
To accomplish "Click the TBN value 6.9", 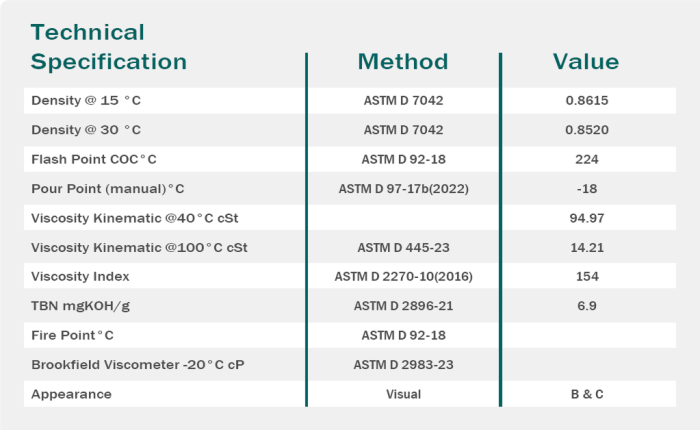I will point(586,306).
